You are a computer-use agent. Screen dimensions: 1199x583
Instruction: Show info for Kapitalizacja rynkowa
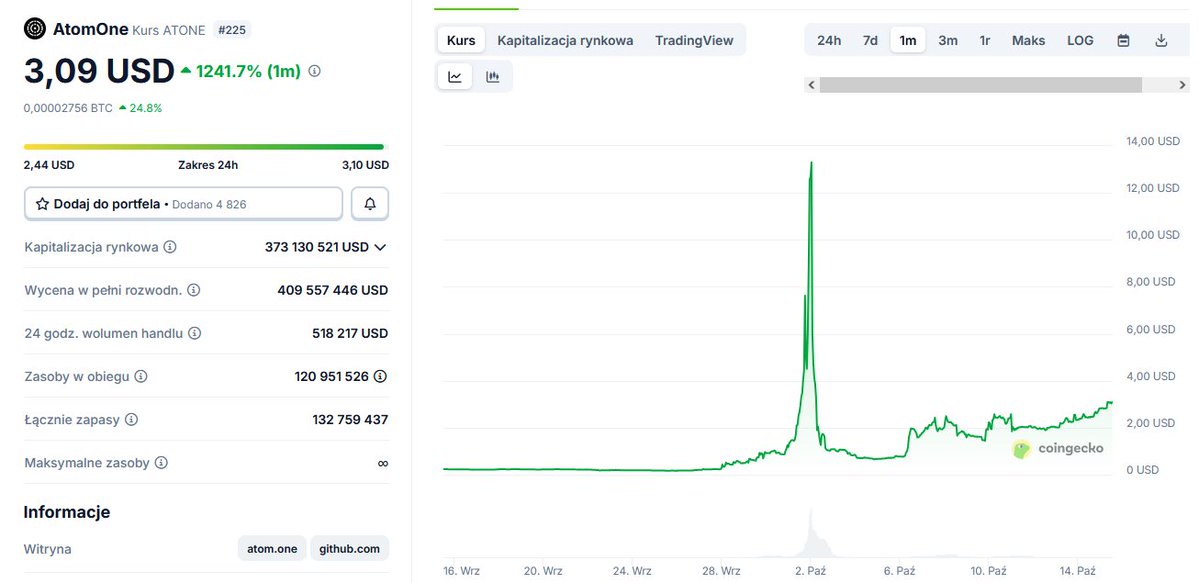tap(171, 247)
